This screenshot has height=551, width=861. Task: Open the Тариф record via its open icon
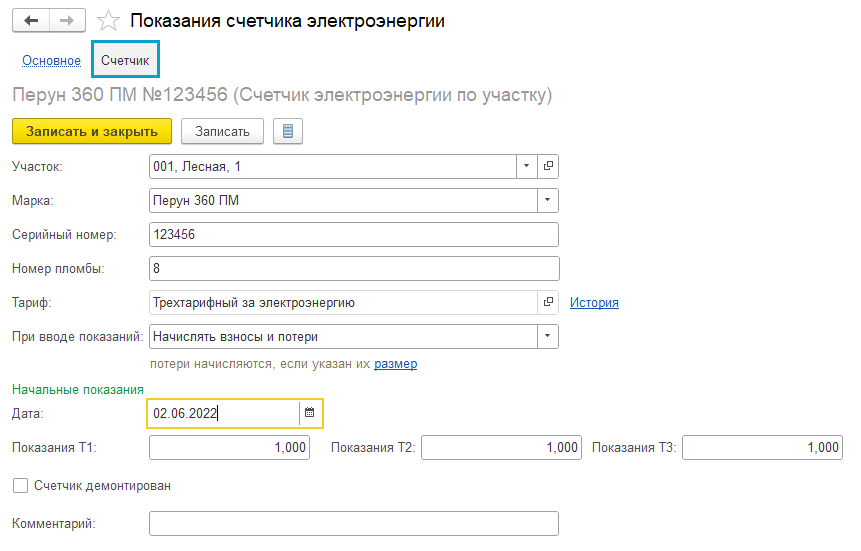[548, 302]
